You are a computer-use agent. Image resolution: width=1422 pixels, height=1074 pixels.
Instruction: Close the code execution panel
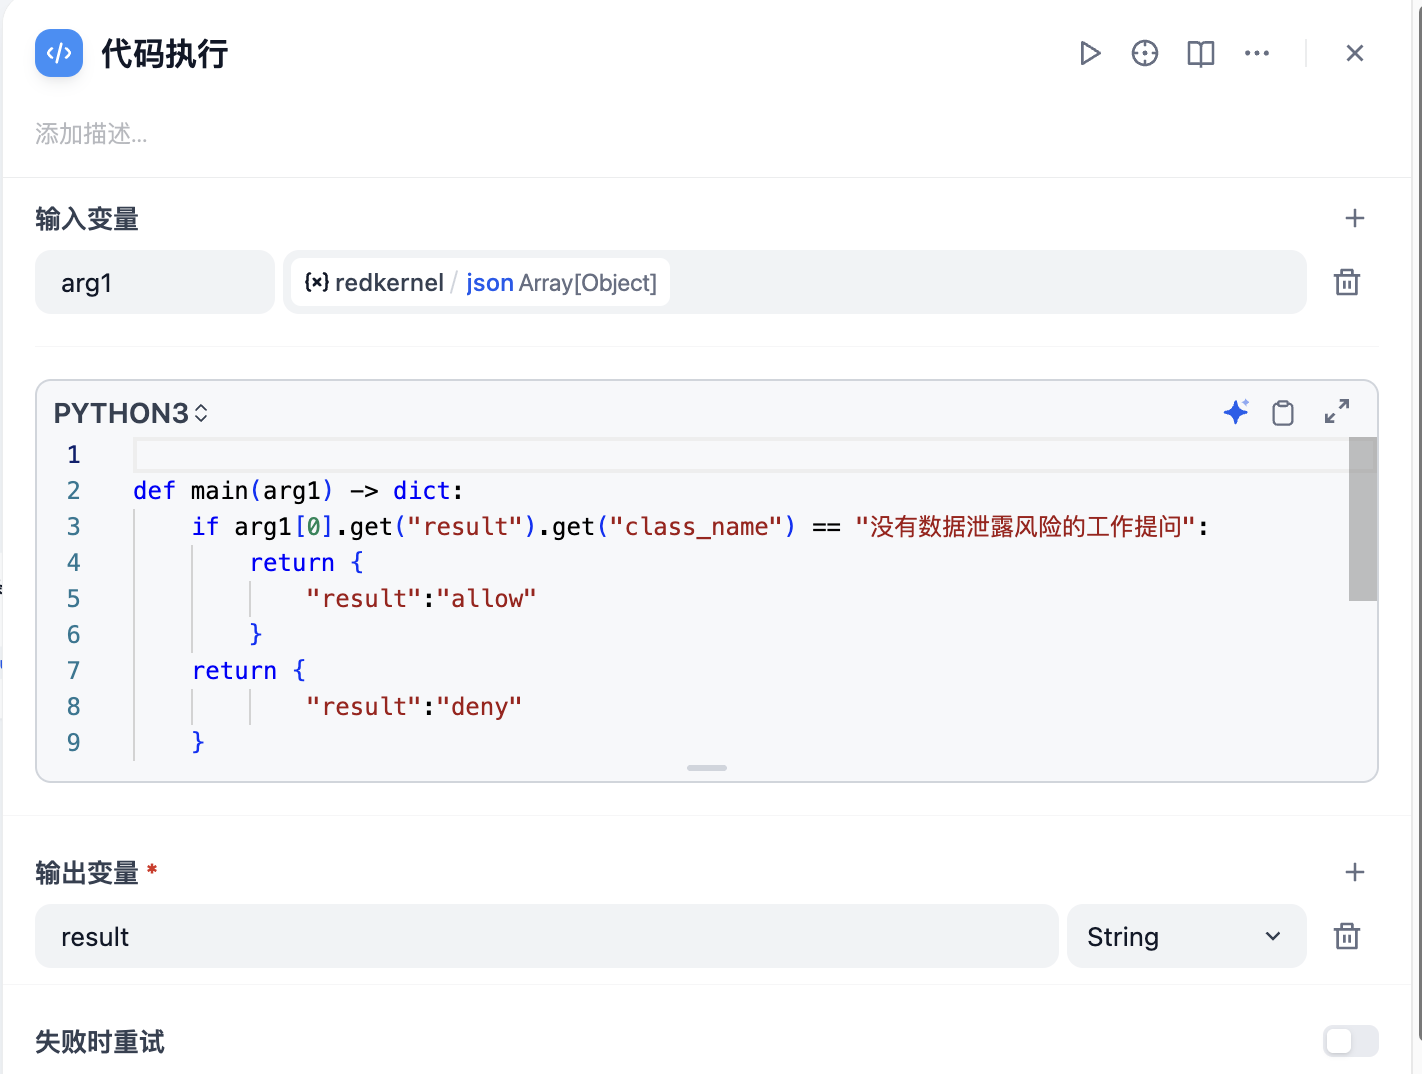click(x=1355, y=53)
